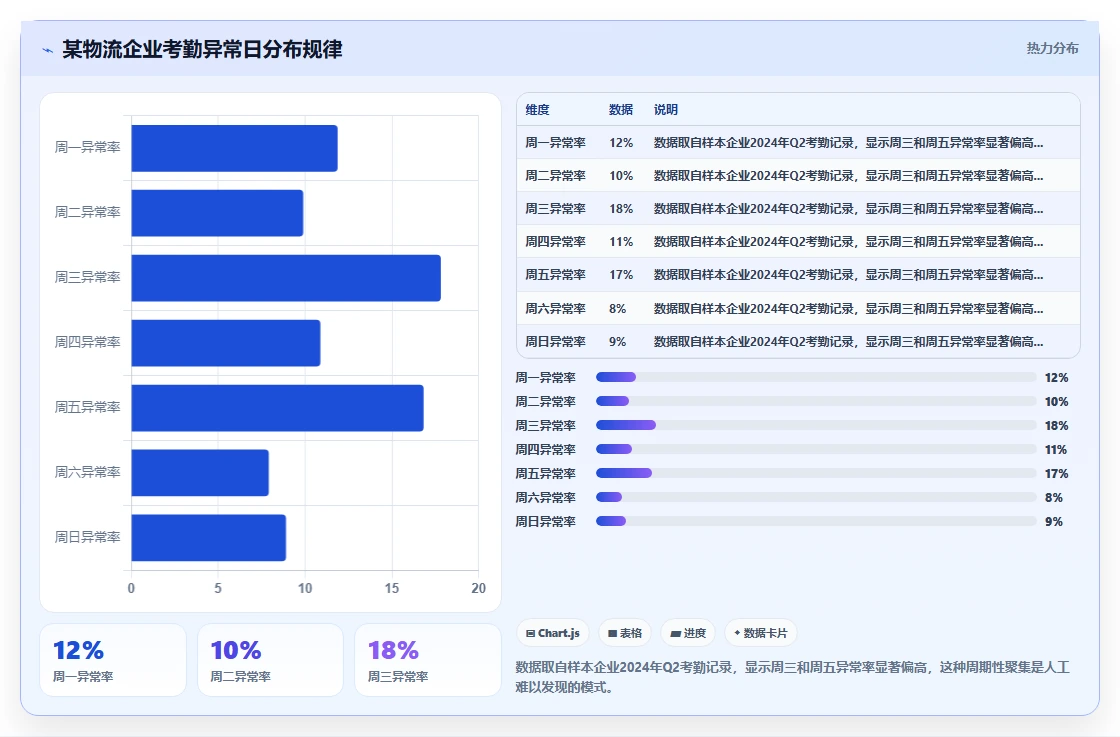Click the 周一异常率 progress bar
Screen dimensions: 1120x737
pyautogui.click(x=816, y=377)
